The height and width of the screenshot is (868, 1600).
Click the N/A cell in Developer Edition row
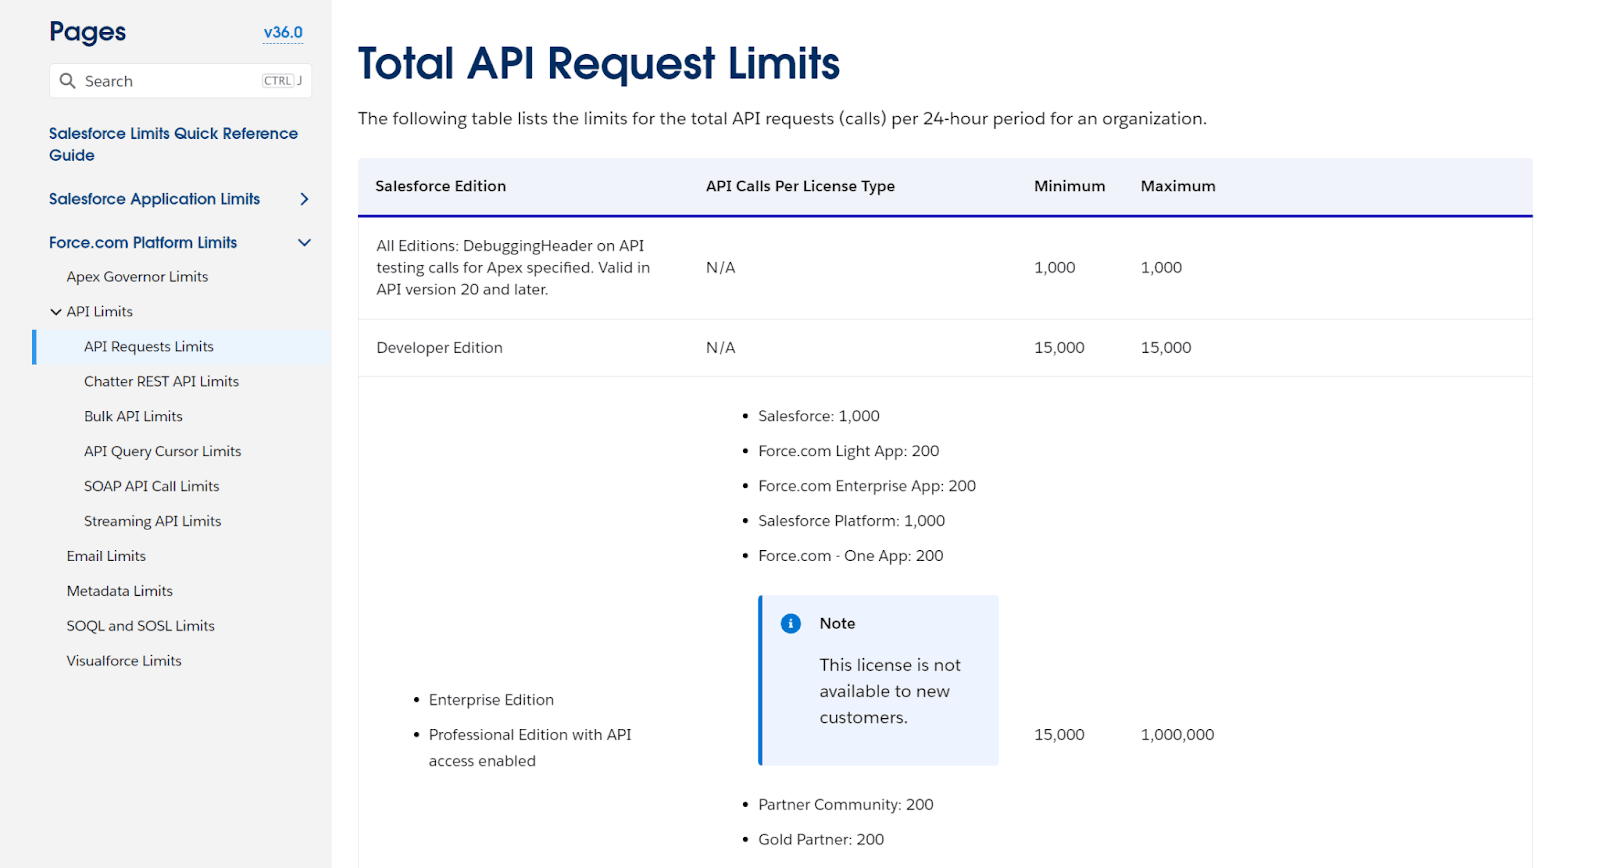tap(720, 348)
